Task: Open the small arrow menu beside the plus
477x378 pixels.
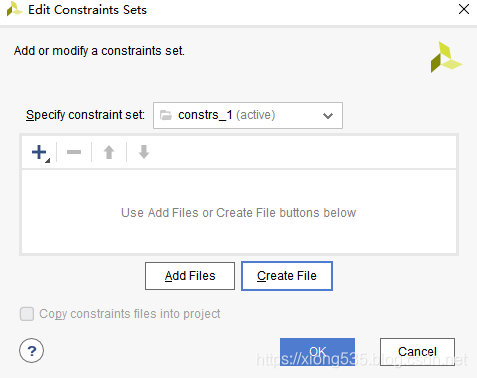Action: pos(48,161)
